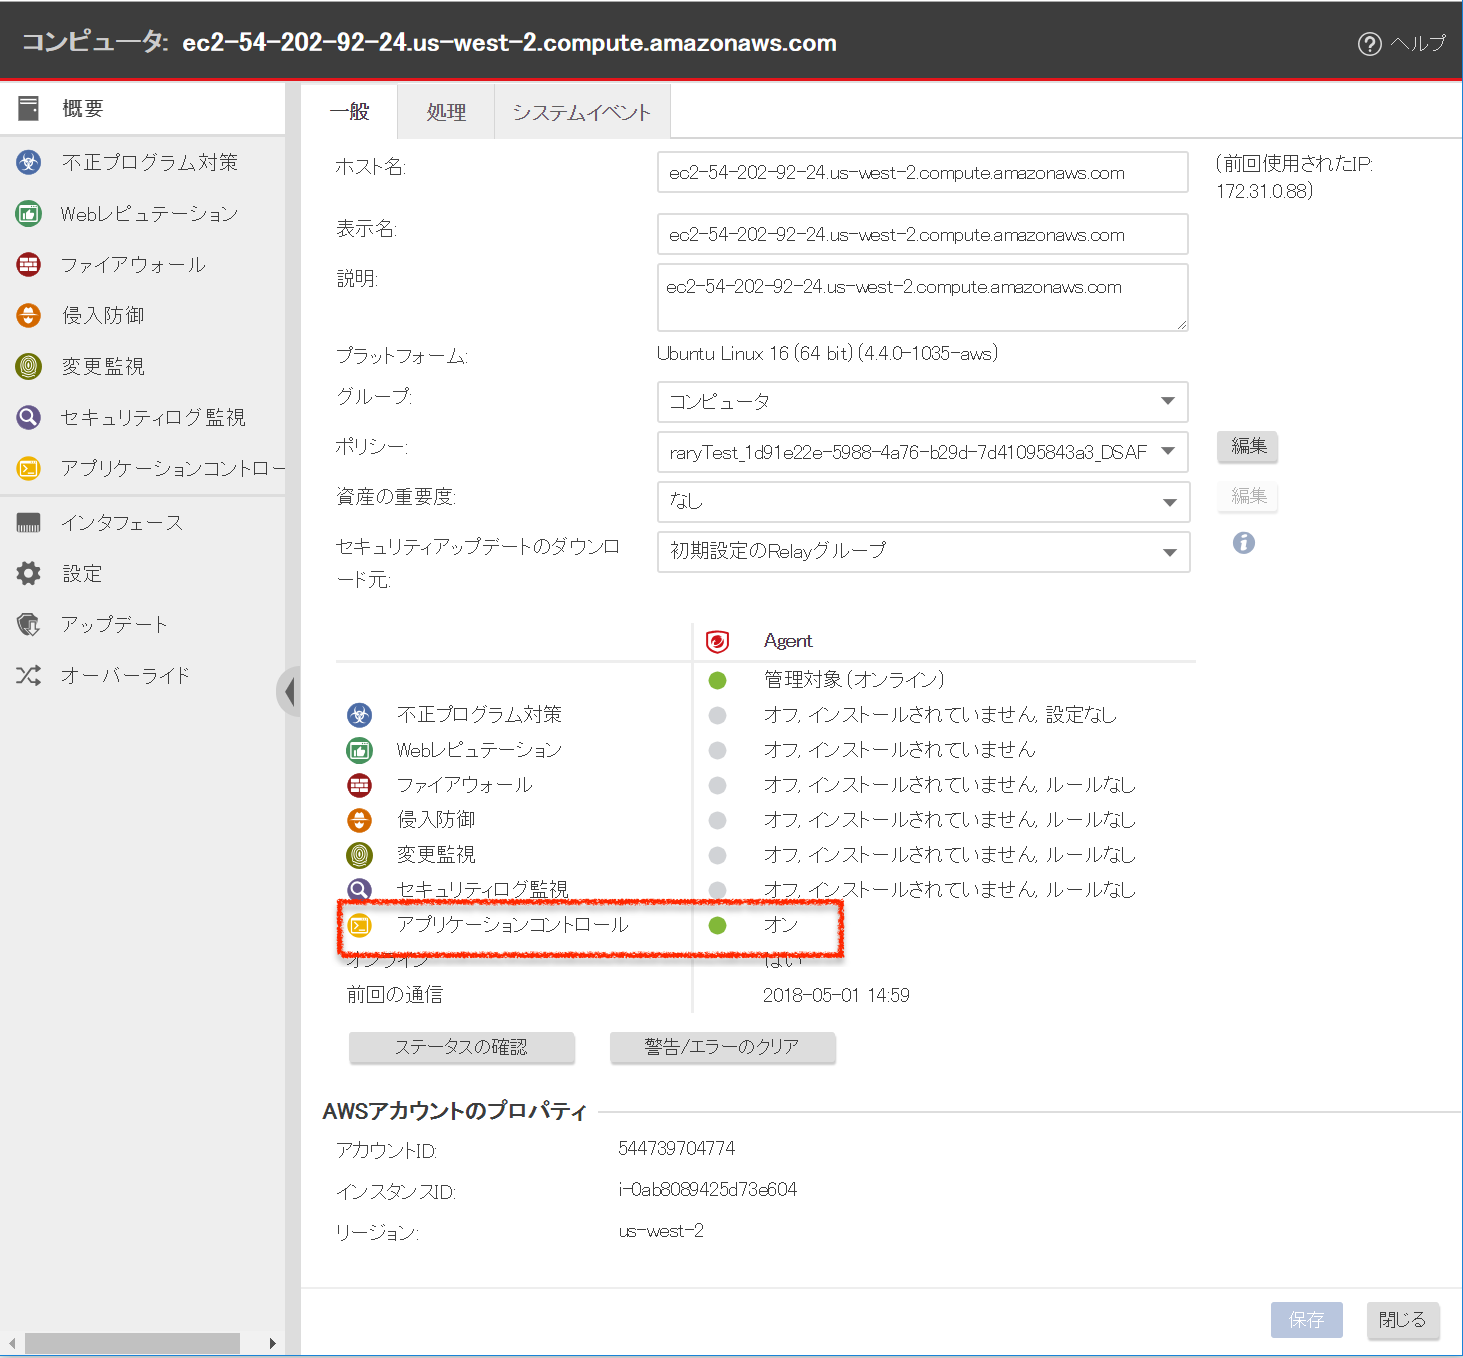
Task: Open the ヘルプ question mark icon
Action: (x=1369, y=44)
